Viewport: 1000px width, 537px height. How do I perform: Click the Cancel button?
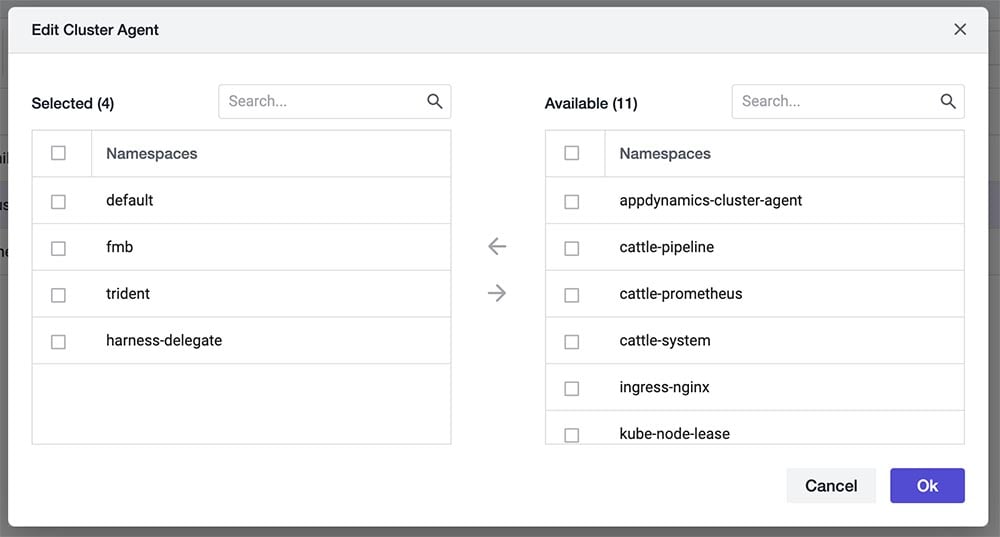point(831,486)
